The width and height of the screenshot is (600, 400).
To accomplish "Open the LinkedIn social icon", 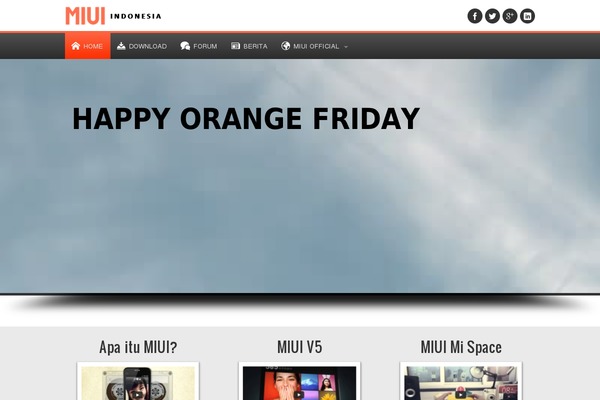I will 527,16.
